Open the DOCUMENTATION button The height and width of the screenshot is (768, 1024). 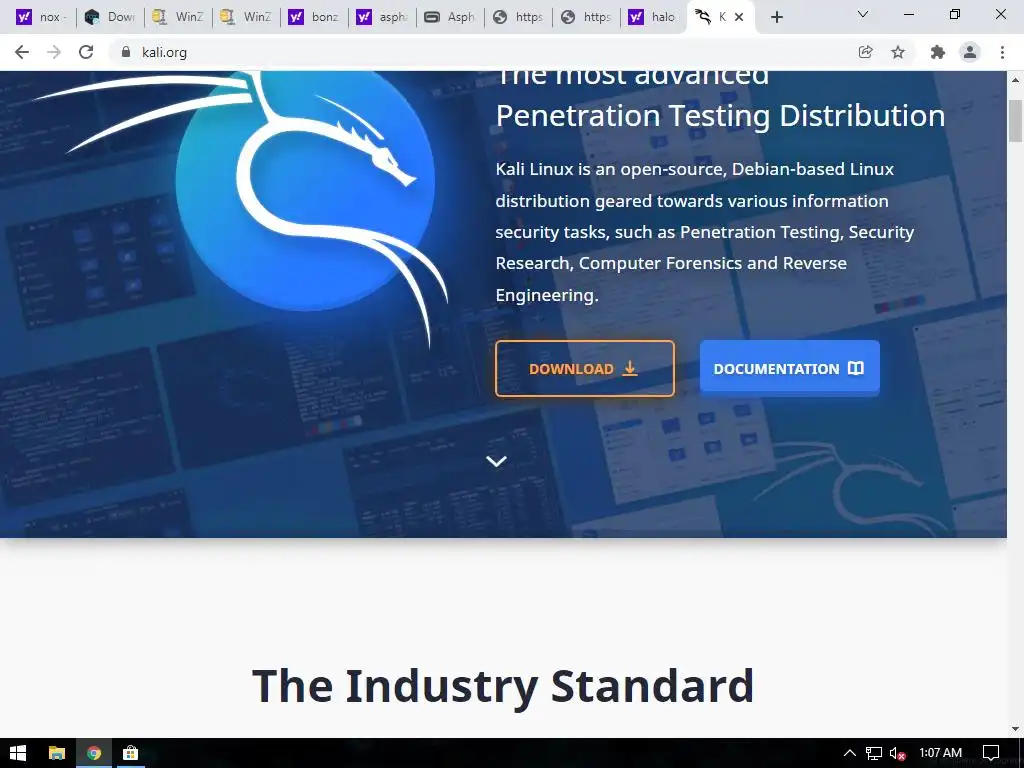point(790,368)
